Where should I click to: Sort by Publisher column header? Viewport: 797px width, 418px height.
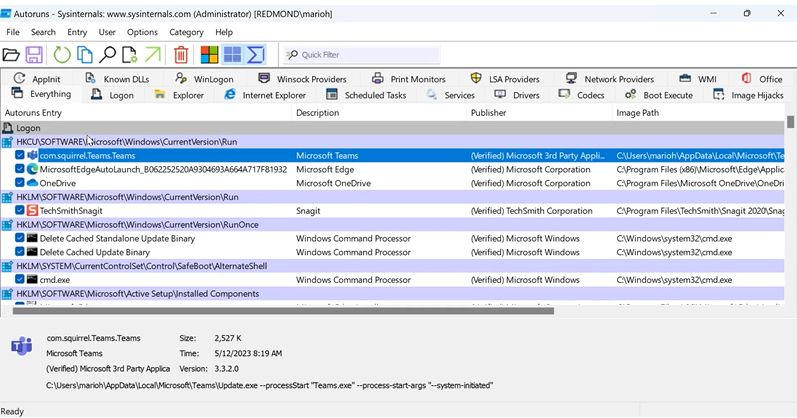[539, 113]
